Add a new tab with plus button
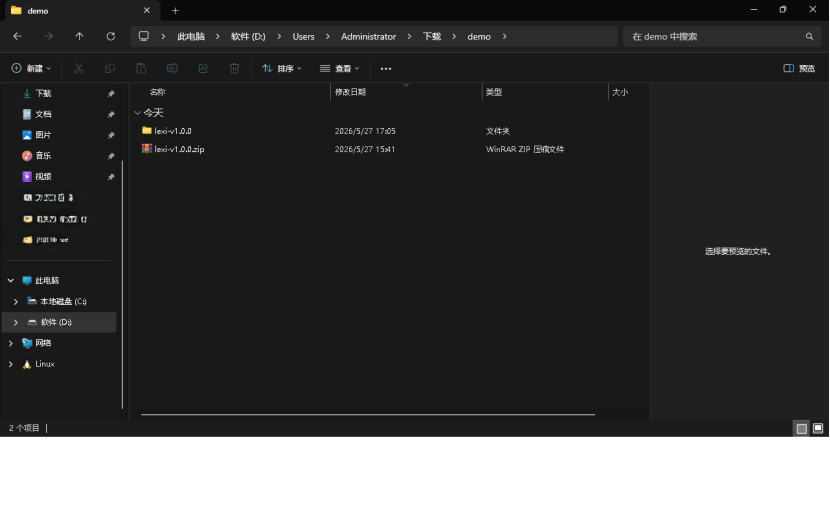Viewport: 830px width, 521px height. click(x=175, y=11)
